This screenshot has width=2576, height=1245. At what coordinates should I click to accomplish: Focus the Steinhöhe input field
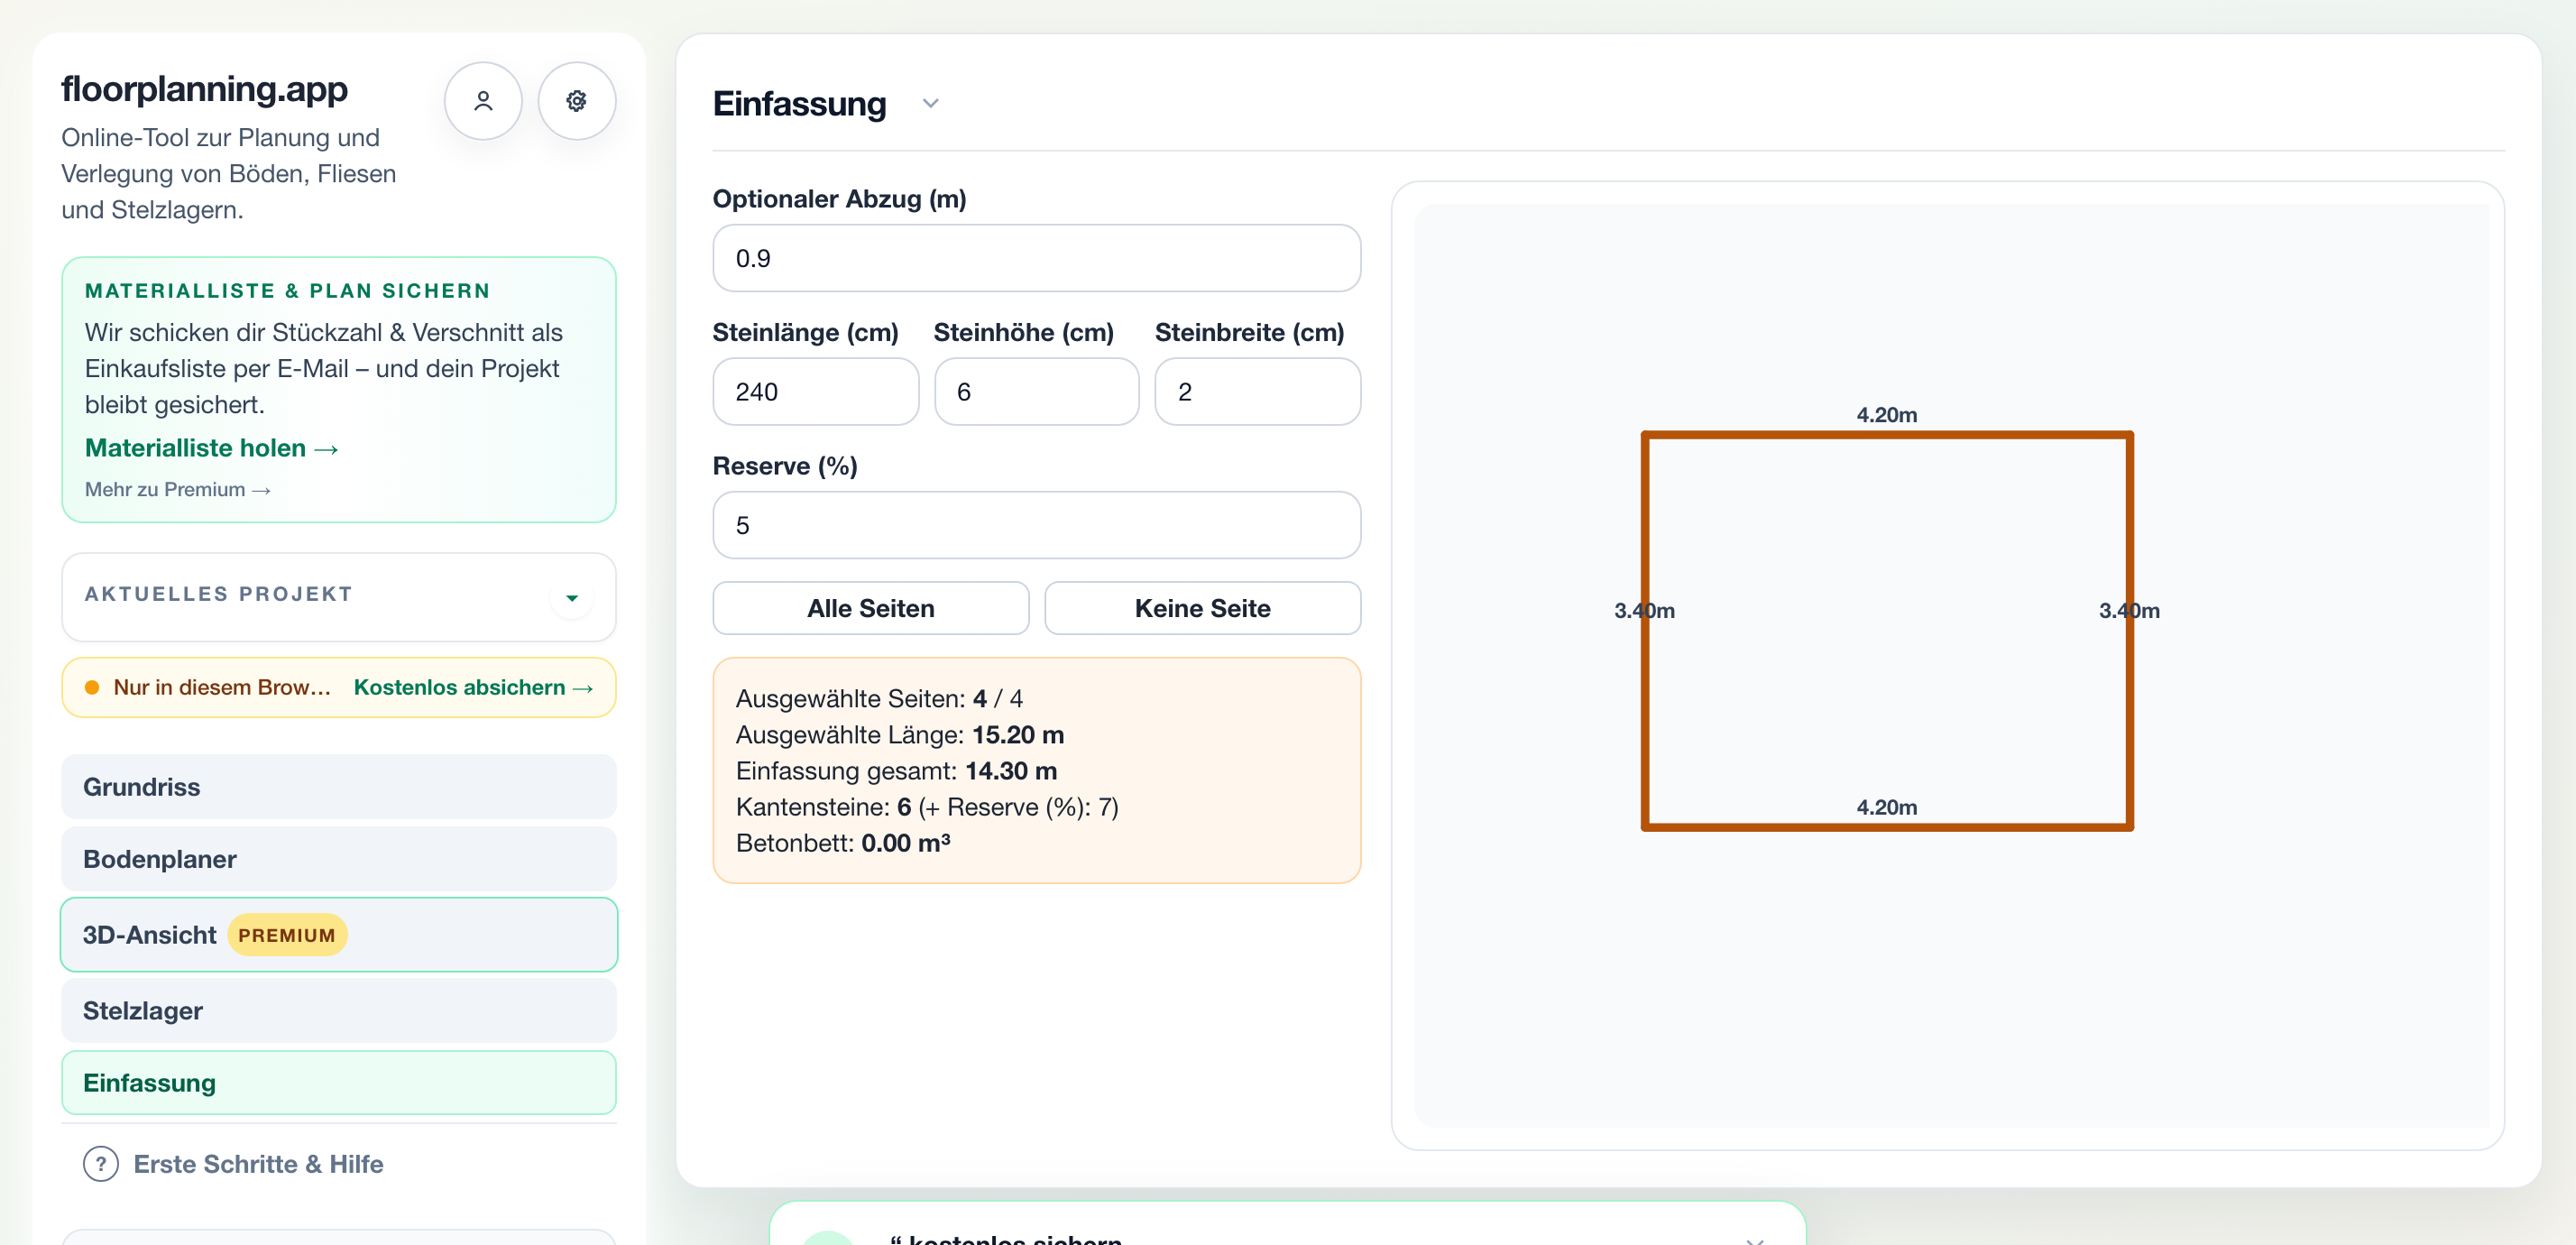pyautogui.click(x=1037, y=392)
